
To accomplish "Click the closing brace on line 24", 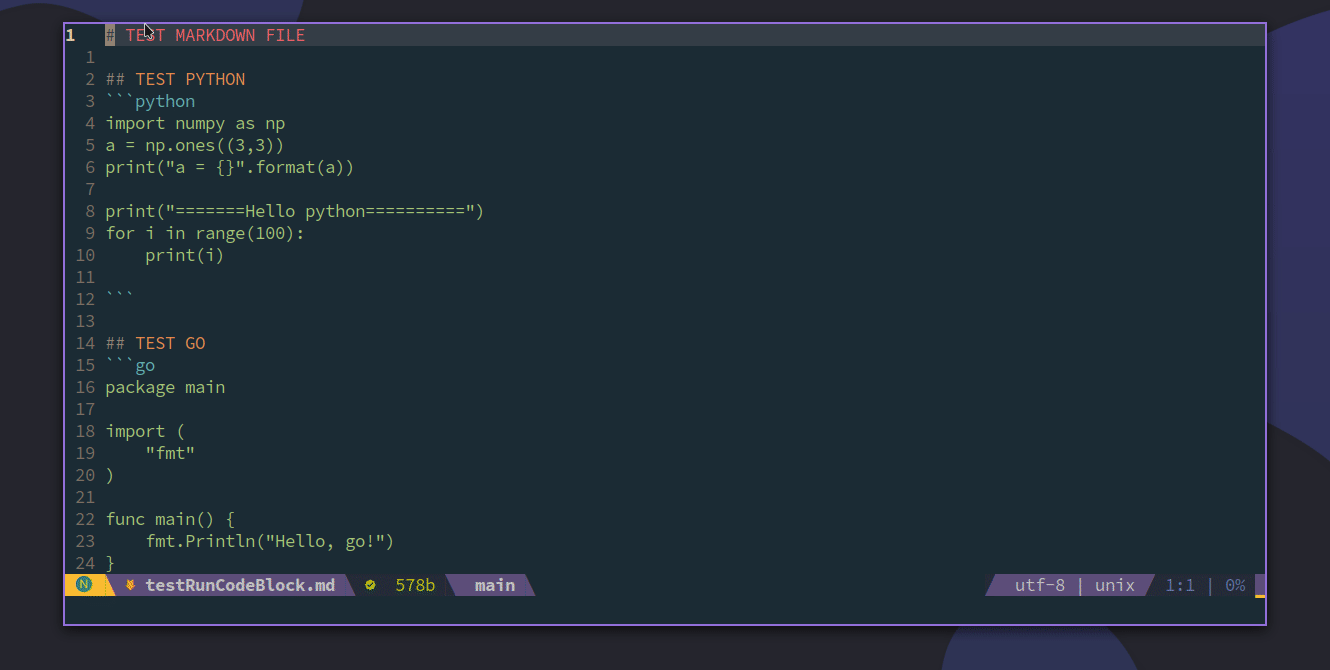I will tap(110, 563).
